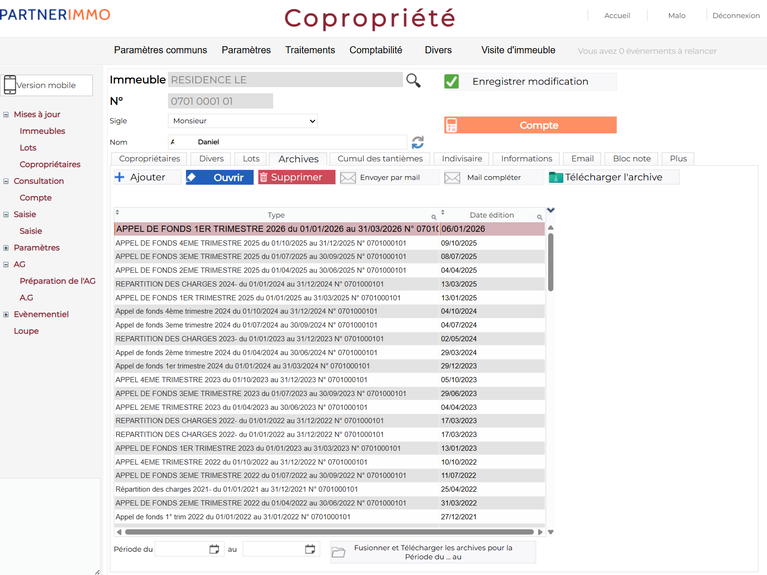The height and width of the screenshot is (575, 767).
Task: Open calendar picker for Période du start date
Action: pyautogui.click(x=214, y=549)
